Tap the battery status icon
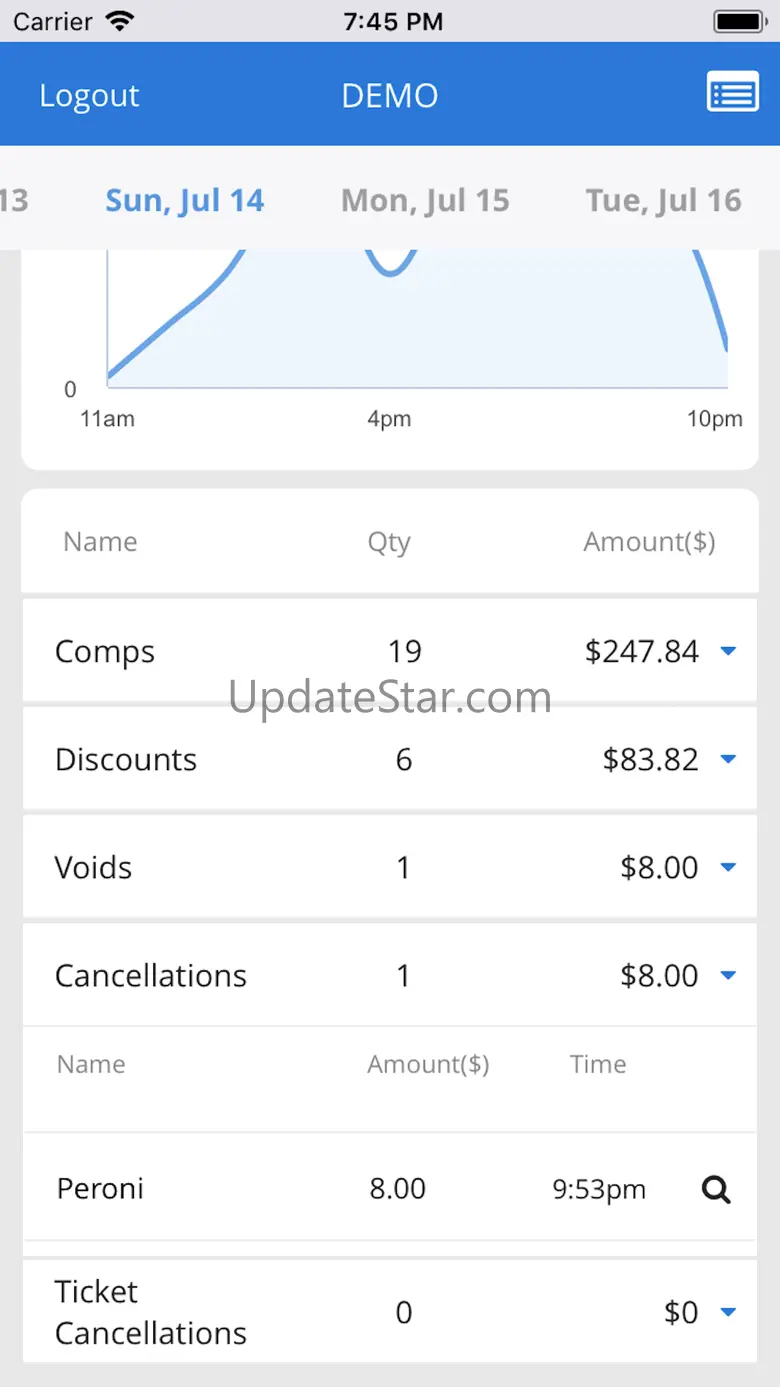Image resolution: width=780 pixels, height=1387 pixels. 739,21
